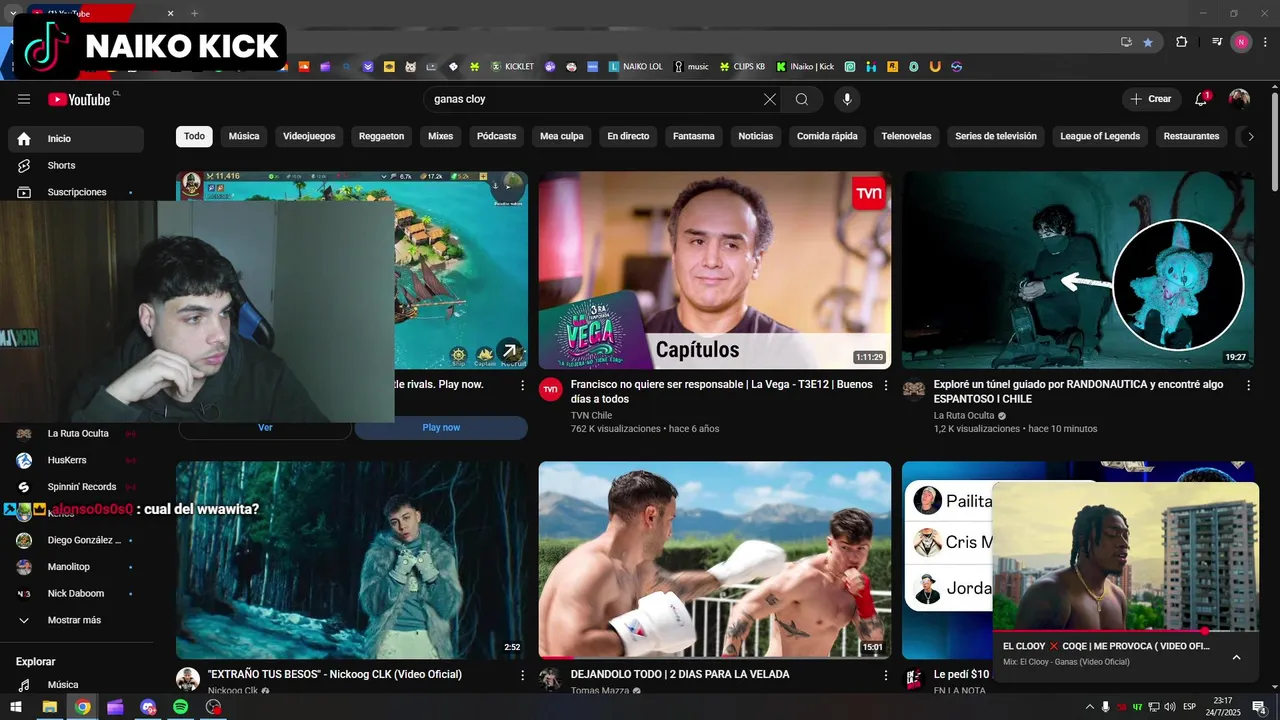The image size is (1280, 720).
Task: Open the Windows Start menu
Action: [x=17, y=707]
